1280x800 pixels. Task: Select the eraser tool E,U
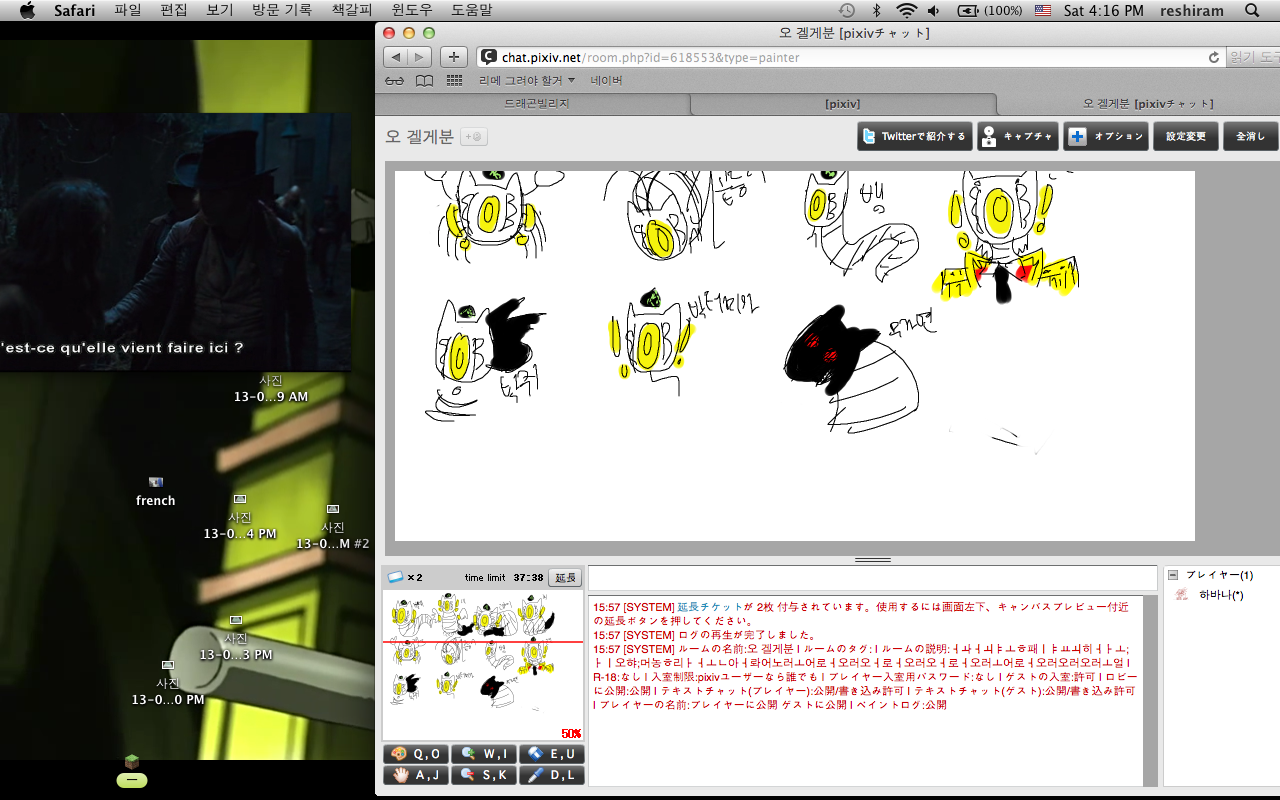coord(552,754)
